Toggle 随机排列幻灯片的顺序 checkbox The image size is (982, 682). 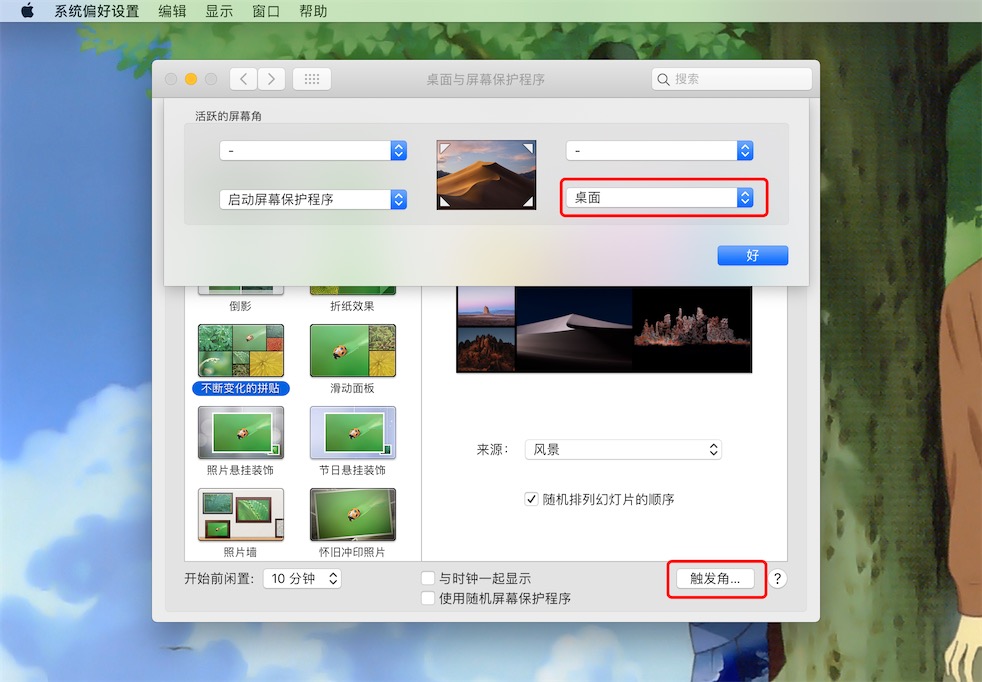point(531,499)
